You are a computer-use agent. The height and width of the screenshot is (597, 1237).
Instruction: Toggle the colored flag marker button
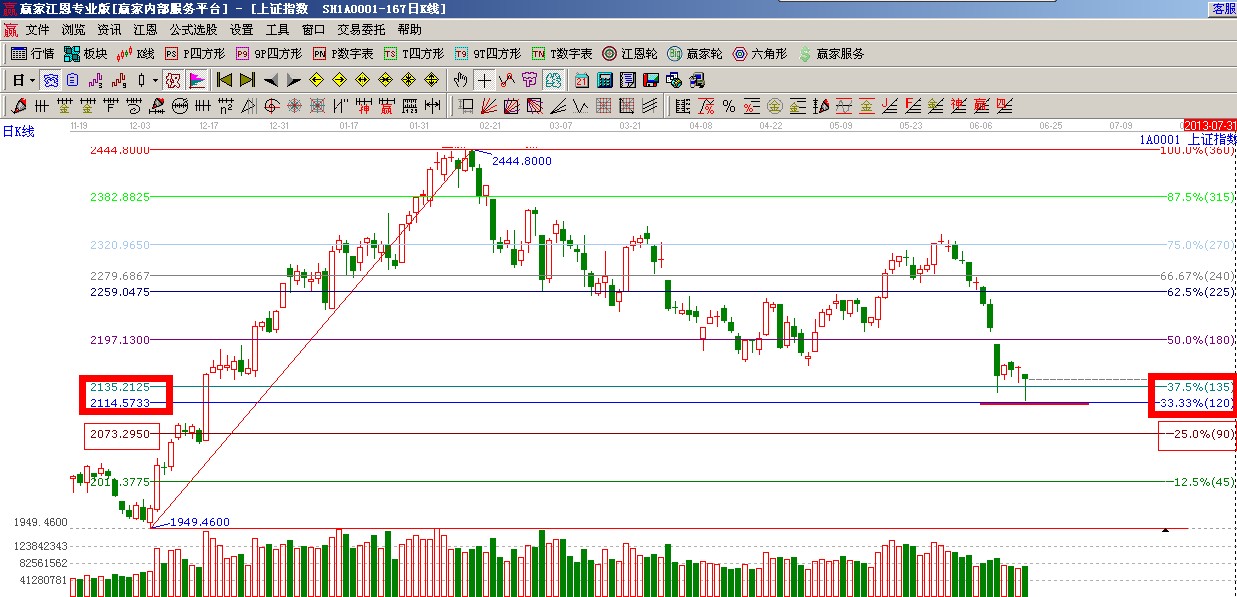(196, 80)
